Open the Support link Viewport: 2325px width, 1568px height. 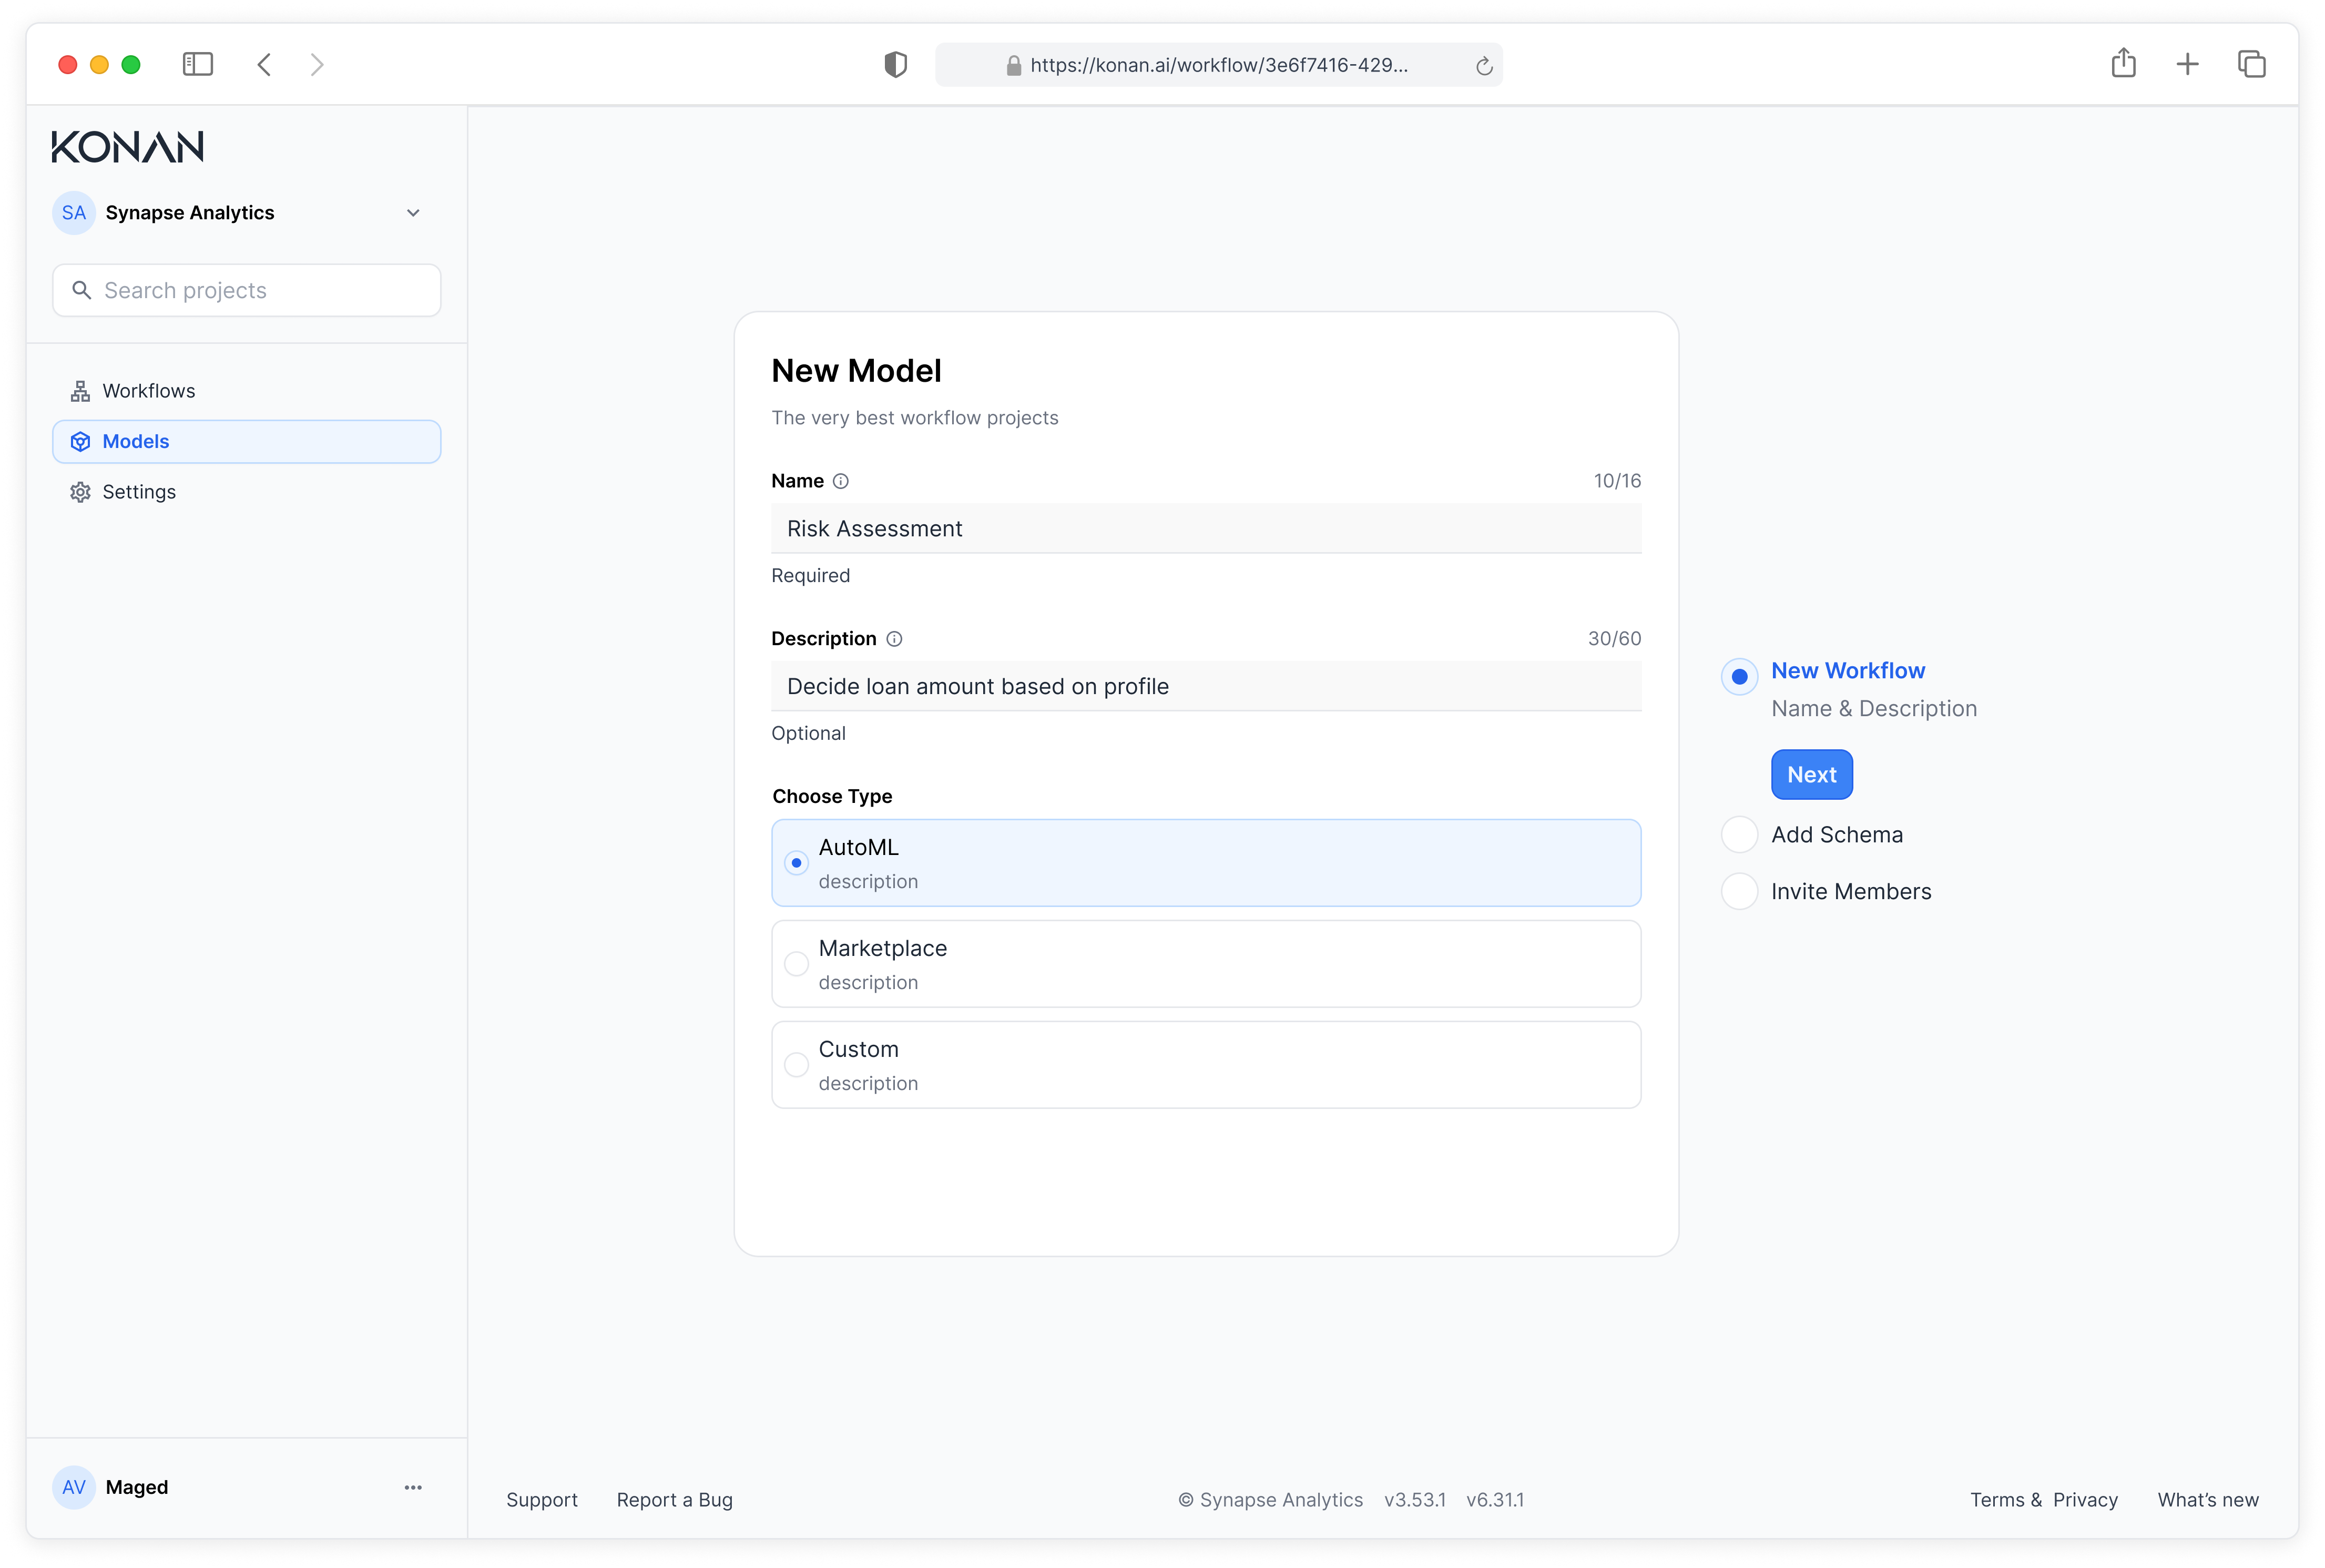[x=541, y=1500]
